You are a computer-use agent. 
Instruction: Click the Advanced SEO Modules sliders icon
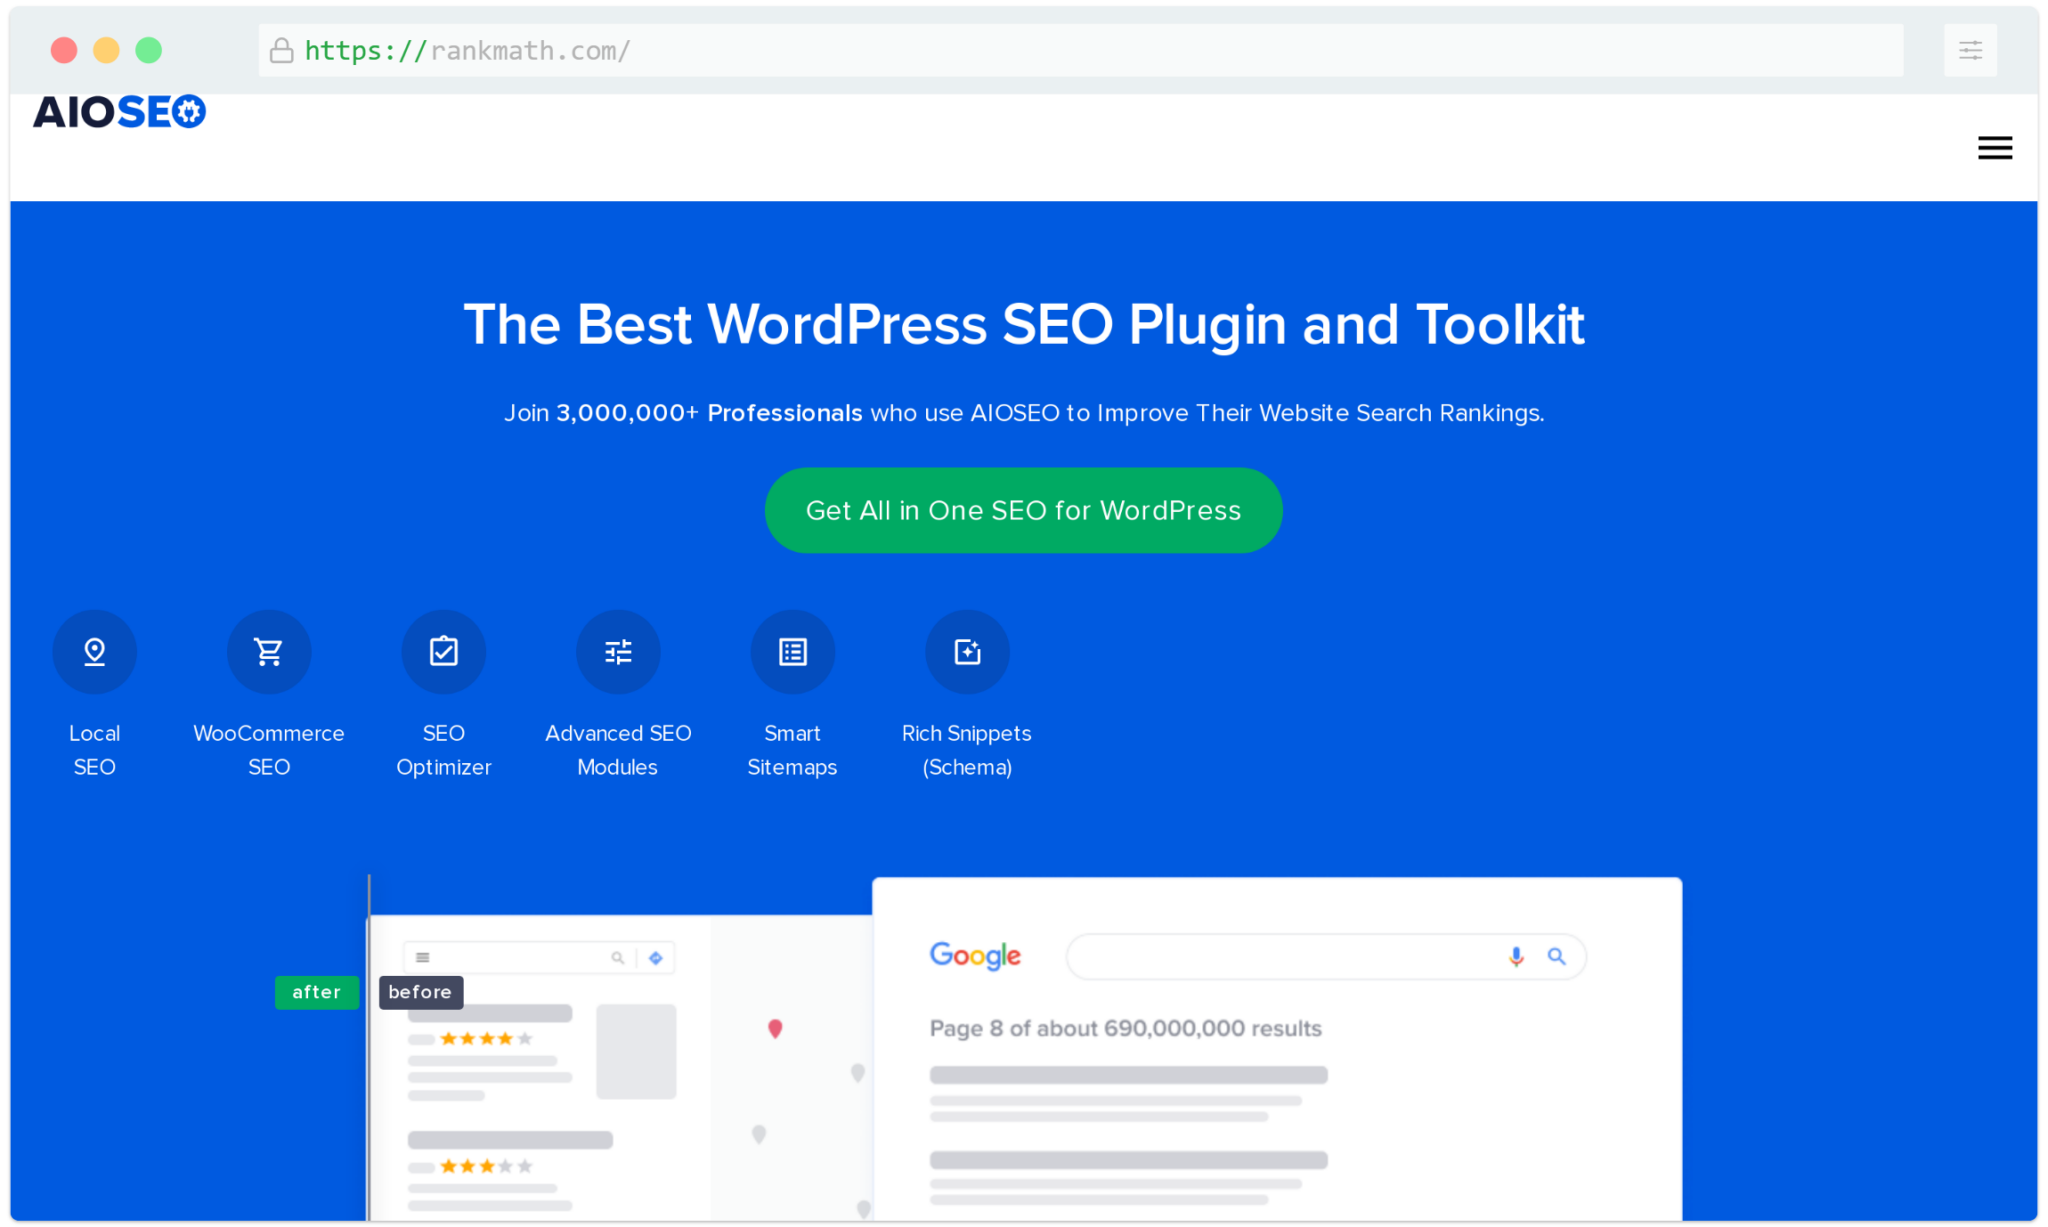coord(618,652)
